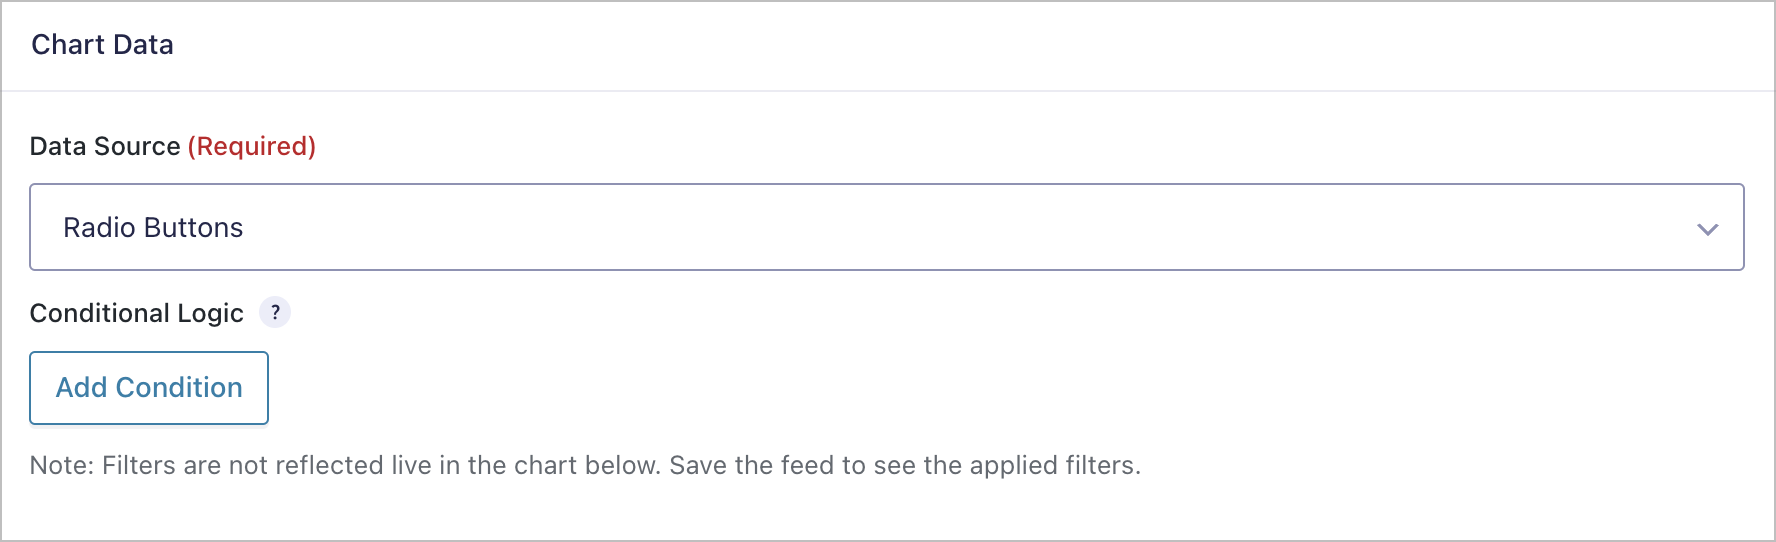Click the Conditional Logic help question mark icon
The height and width of the screenshot is (542, 1776).
275,312
